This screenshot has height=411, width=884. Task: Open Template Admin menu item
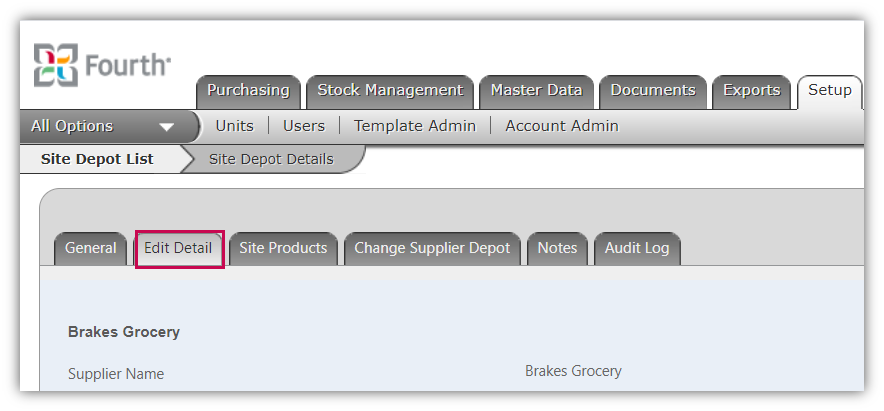(x=415, y=126)
